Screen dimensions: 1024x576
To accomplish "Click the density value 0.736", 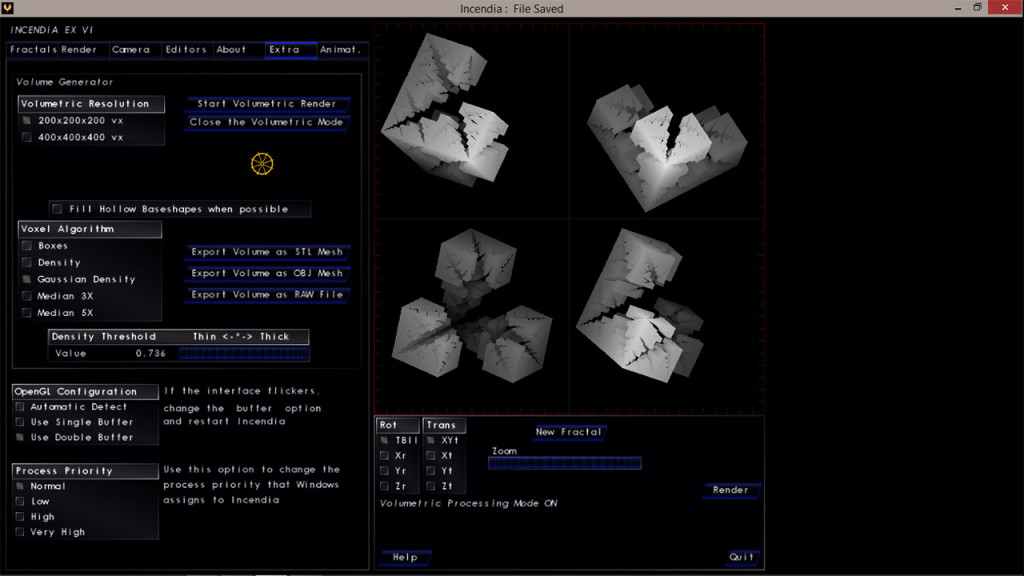I will click(x=151, y=354).
